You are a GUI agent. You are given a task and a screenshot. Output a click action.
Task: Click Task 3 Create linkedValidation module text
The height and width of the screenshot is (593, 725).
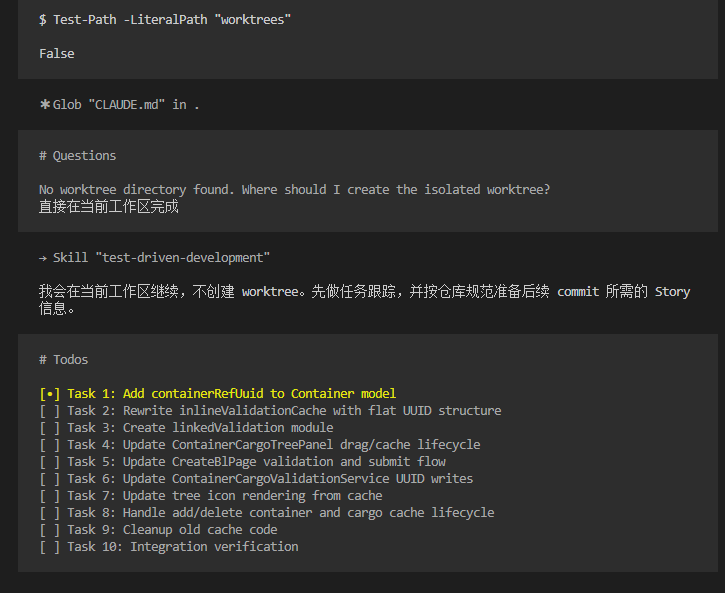(200, 428)
